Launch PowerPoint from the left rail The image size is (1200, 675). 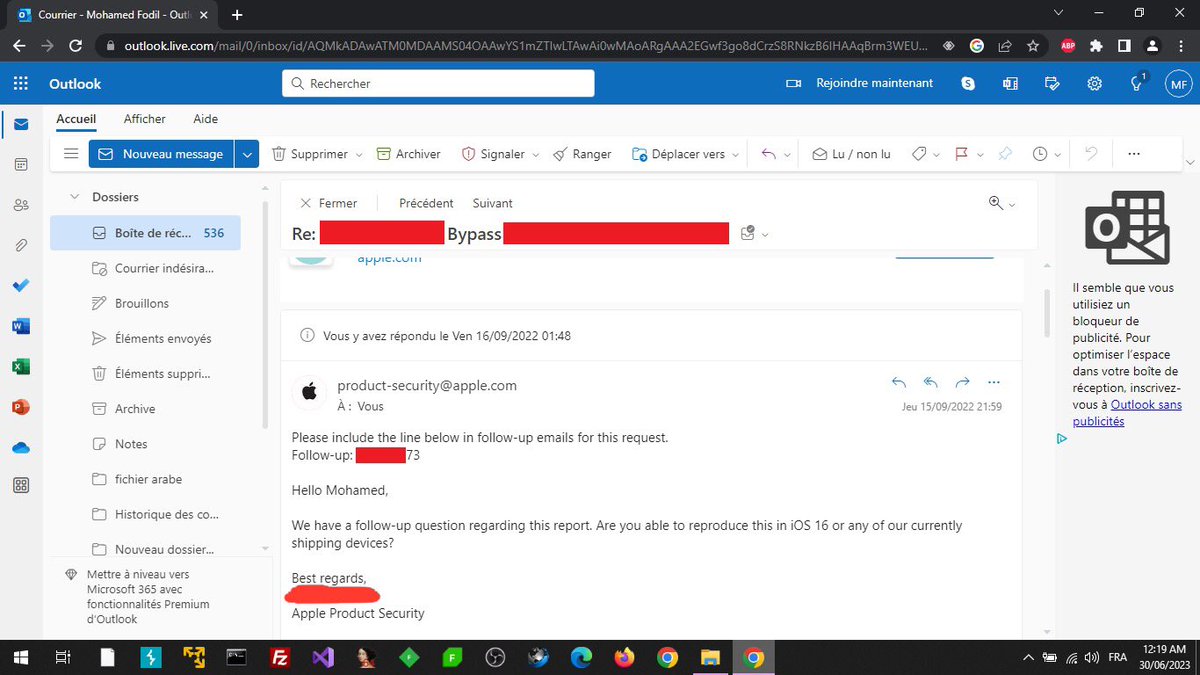click(20, 407)
